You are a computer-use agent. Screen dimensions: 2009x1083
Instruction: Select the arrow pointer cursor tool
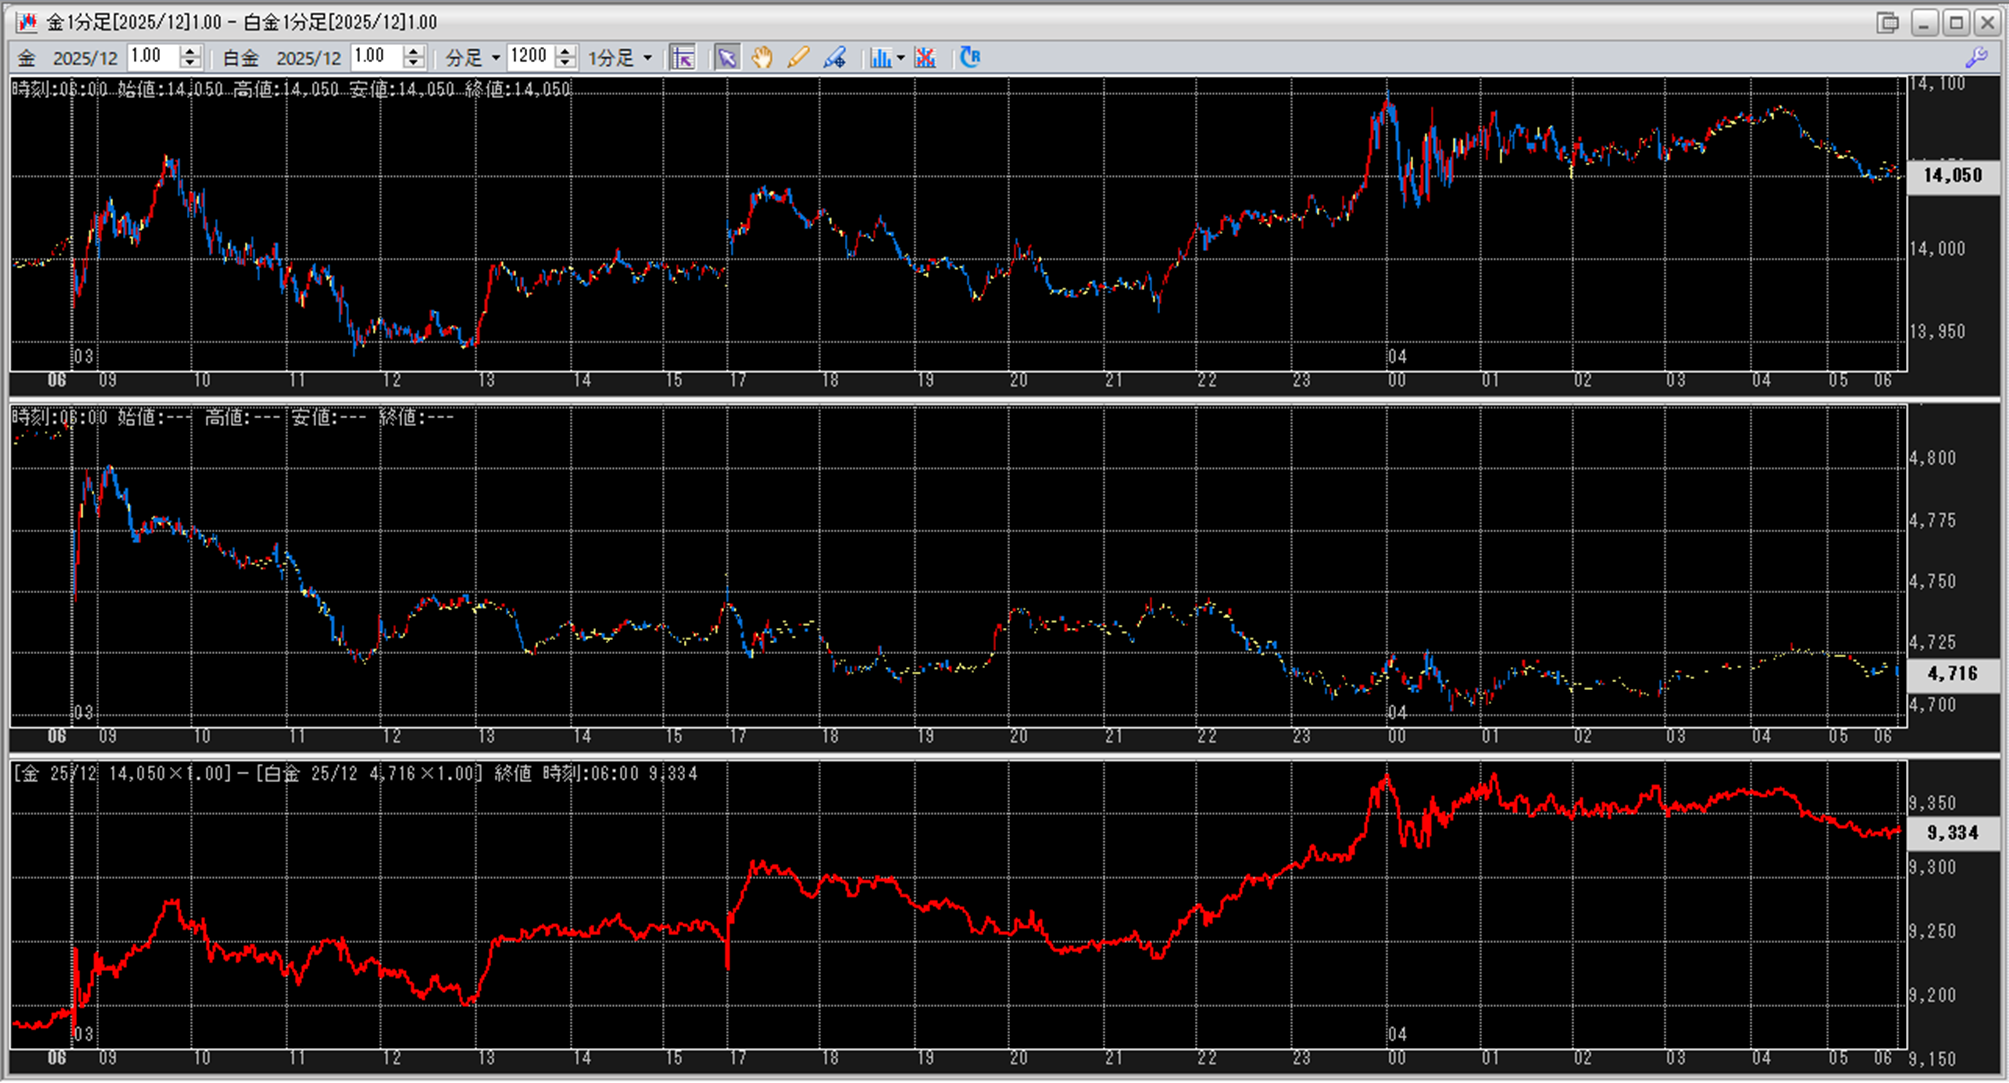(726, 58)
